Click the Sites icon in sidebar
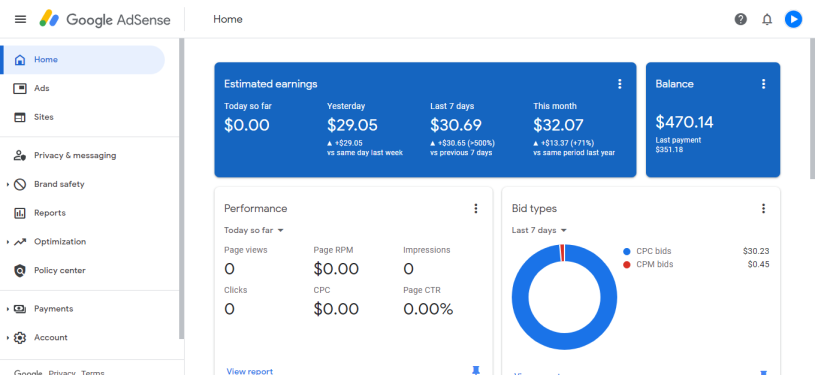This screenshot has width=815, height=375. click(20, 117)
